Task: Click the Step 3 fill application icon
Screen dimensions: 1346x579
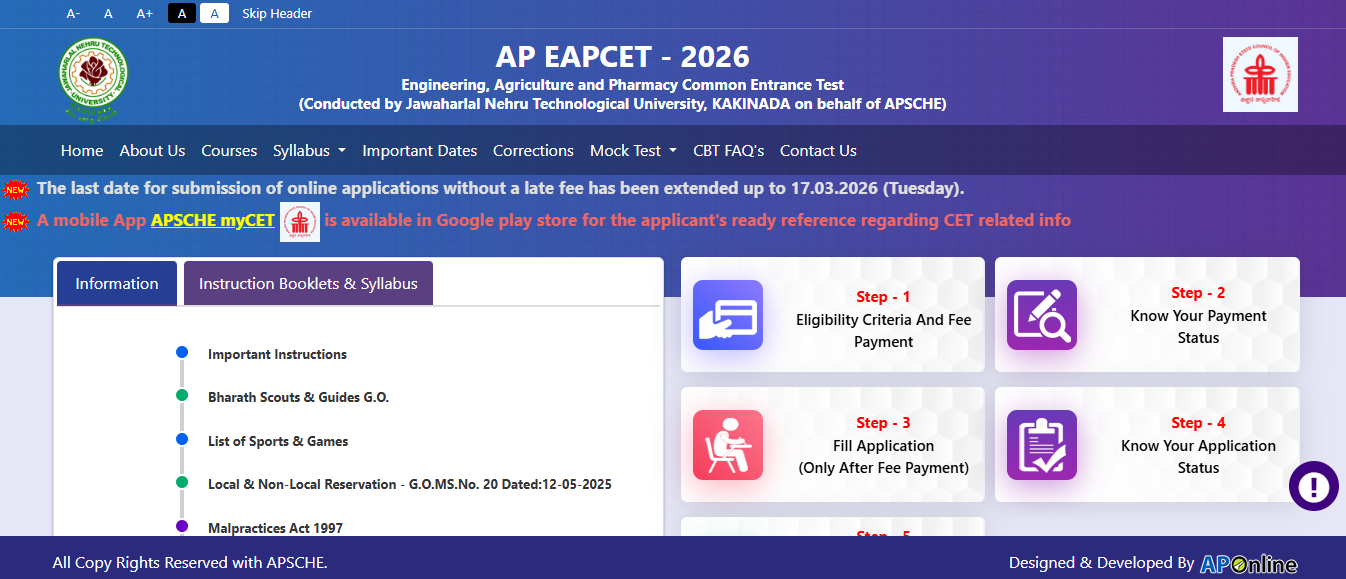Action: pos(728,445)
